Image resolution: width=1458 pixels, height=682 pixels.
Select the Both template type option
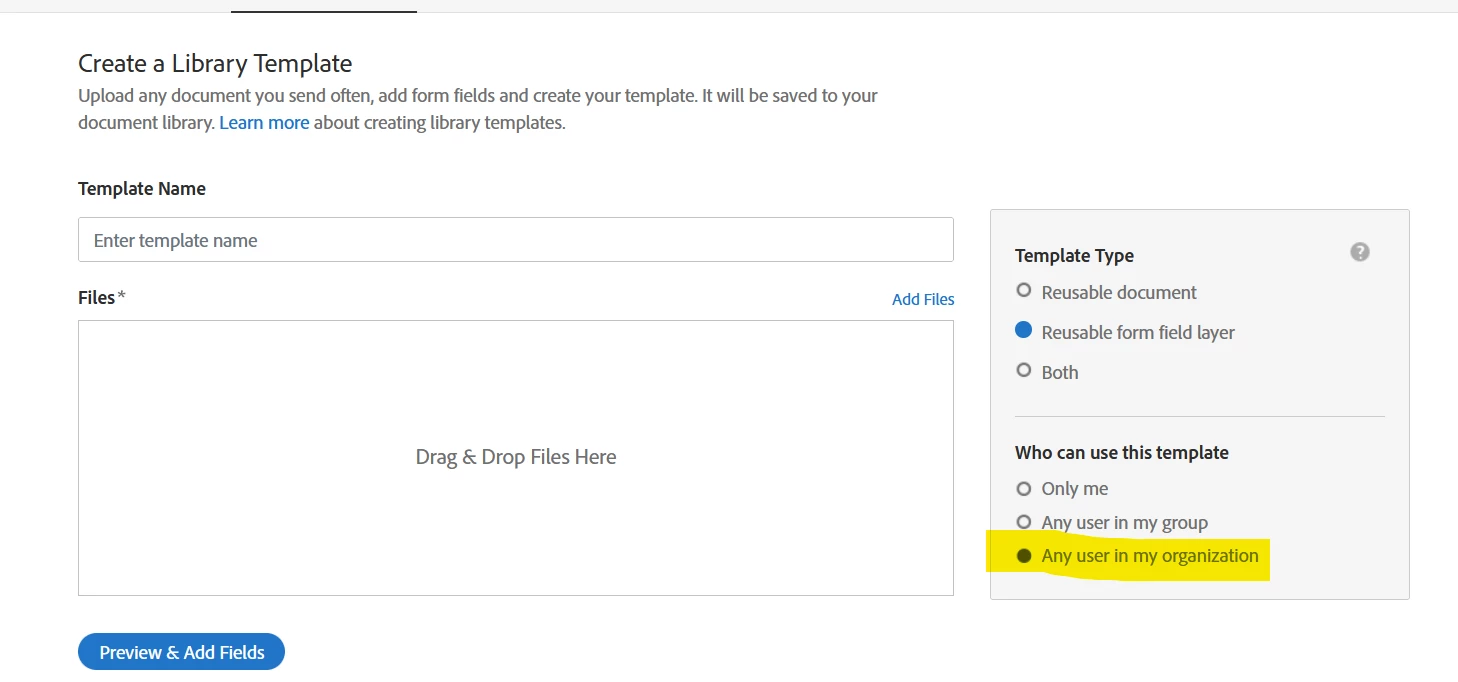(1023, 371)
